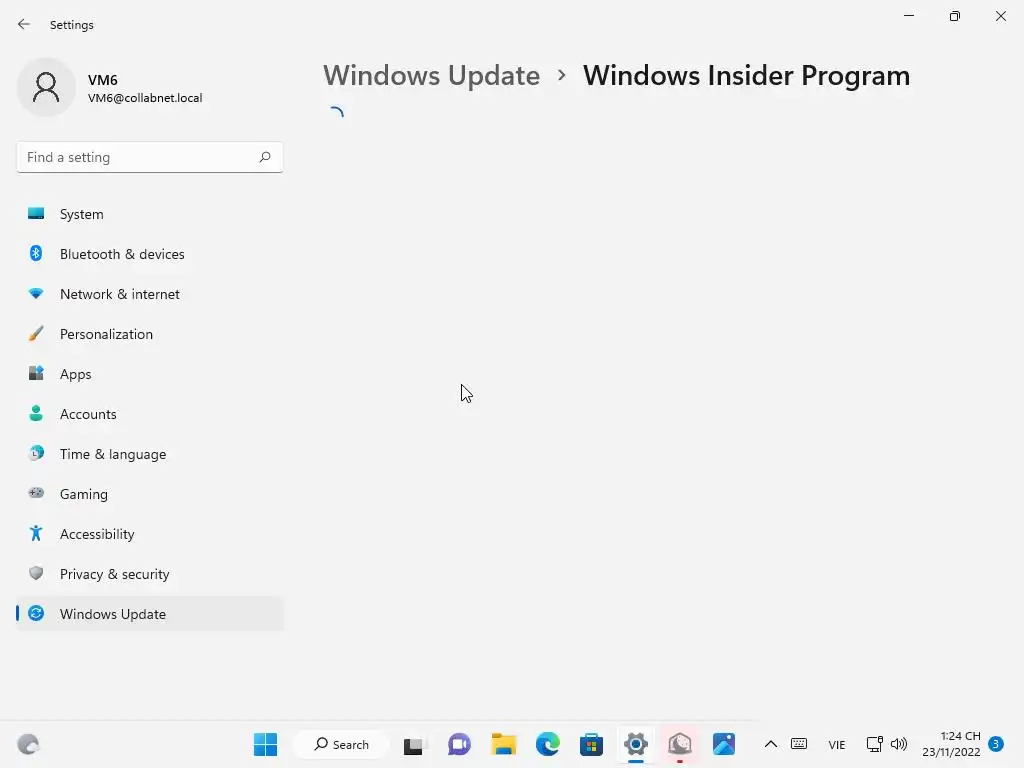The height and width of the screenshot is (768, 1024).
Task: Open Personalization settings
Action: tap(150, 334)
